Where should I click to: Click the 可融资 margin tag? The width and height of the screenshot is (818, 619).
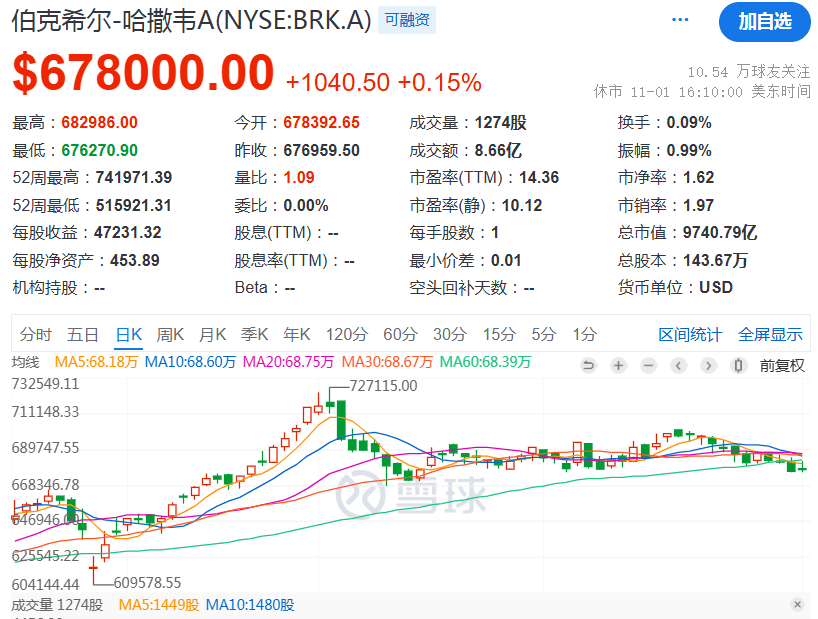[x=407, y=20]
